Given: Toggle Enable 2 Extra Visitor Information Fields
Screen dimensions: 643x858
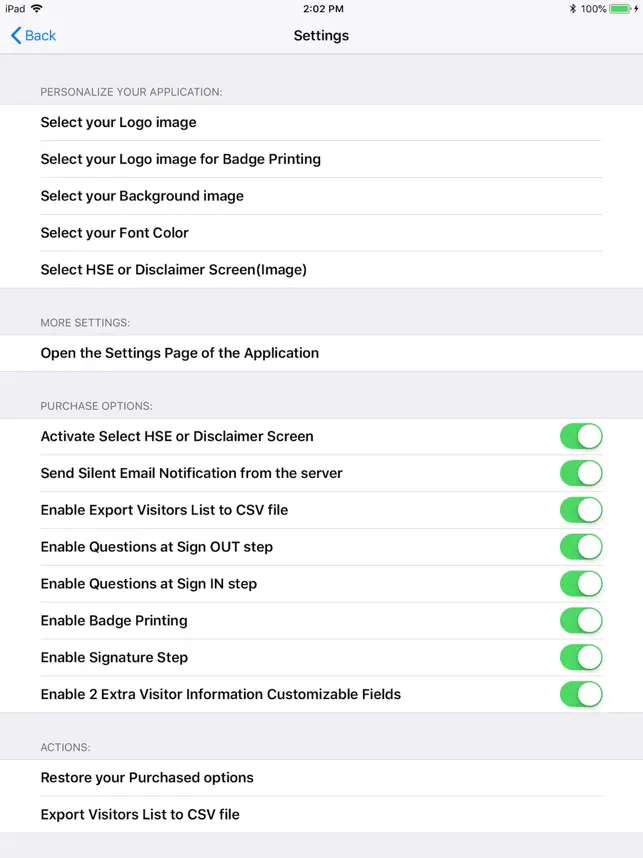Looking at the screenshot, I should coord(581,694).
